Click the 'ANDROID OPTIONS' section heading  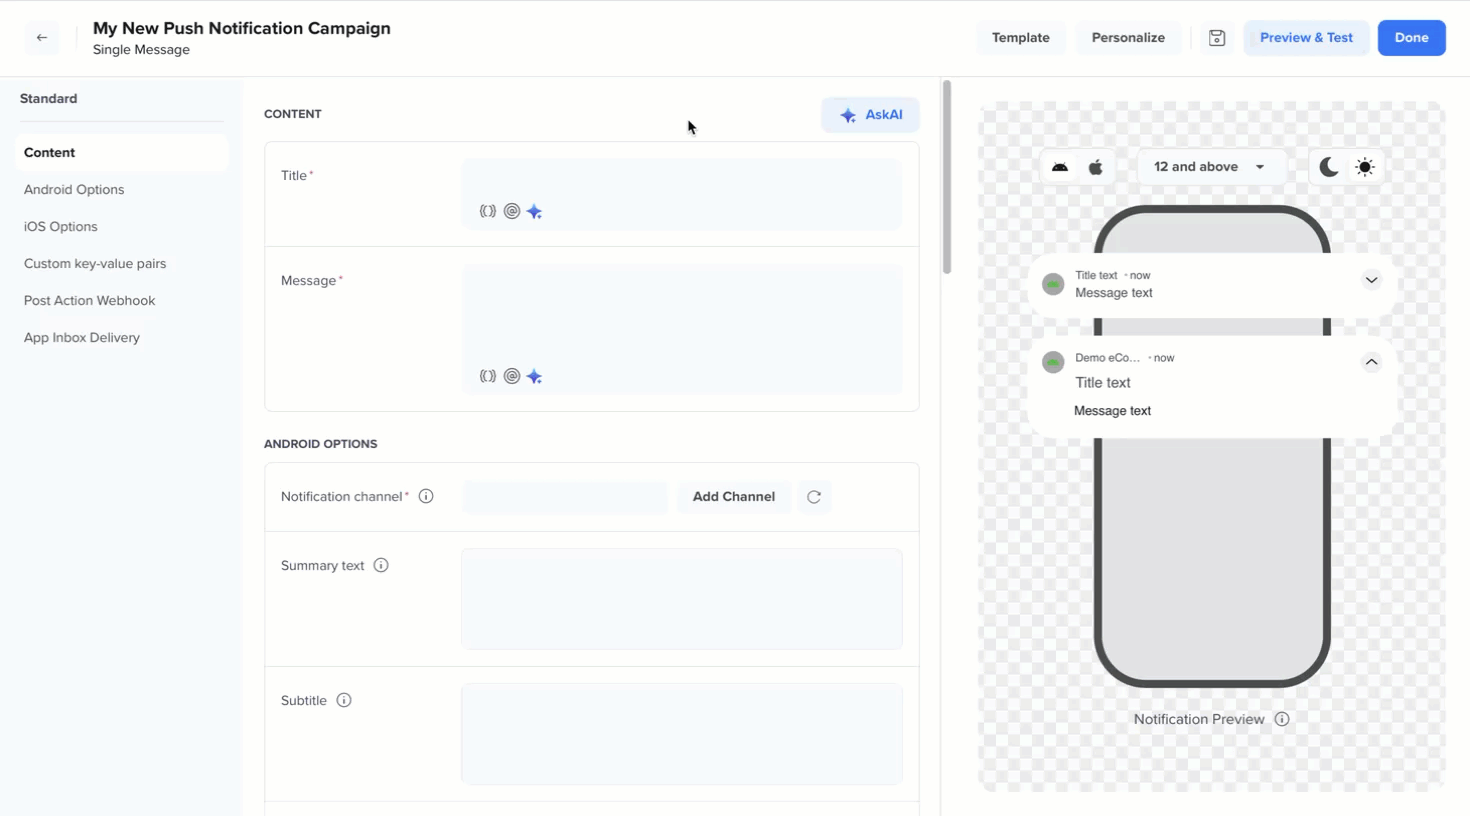[321, 444]
